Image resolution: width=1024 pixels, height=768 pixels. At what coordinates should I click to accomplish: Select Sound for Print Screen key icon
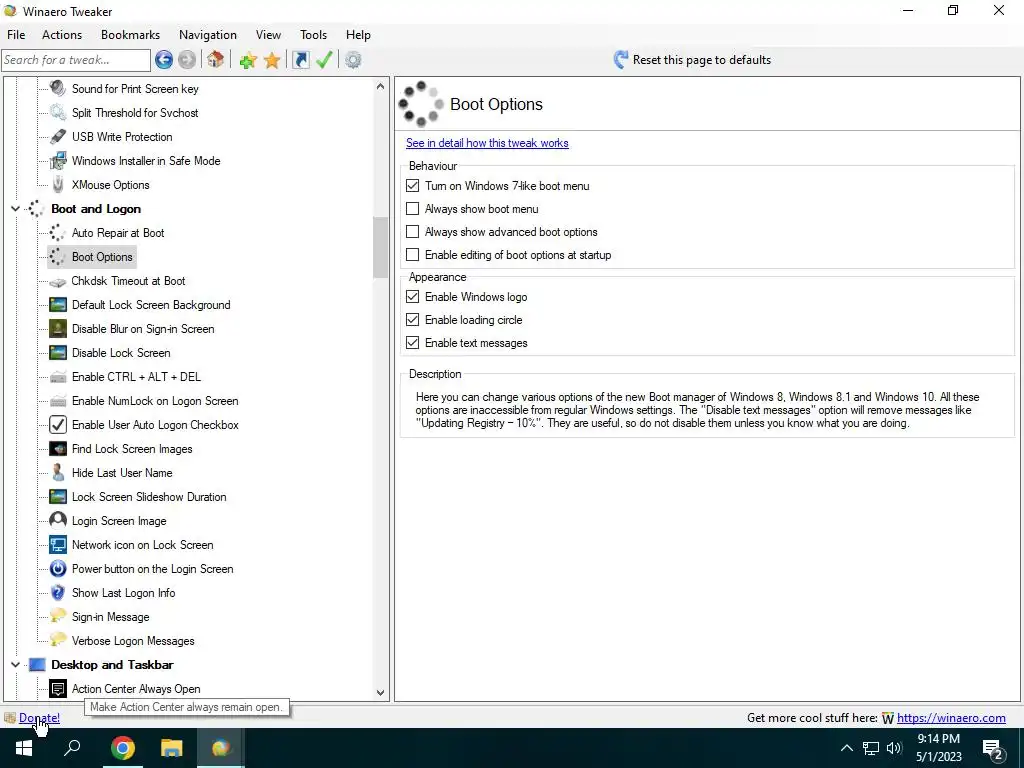coord(58,88)
